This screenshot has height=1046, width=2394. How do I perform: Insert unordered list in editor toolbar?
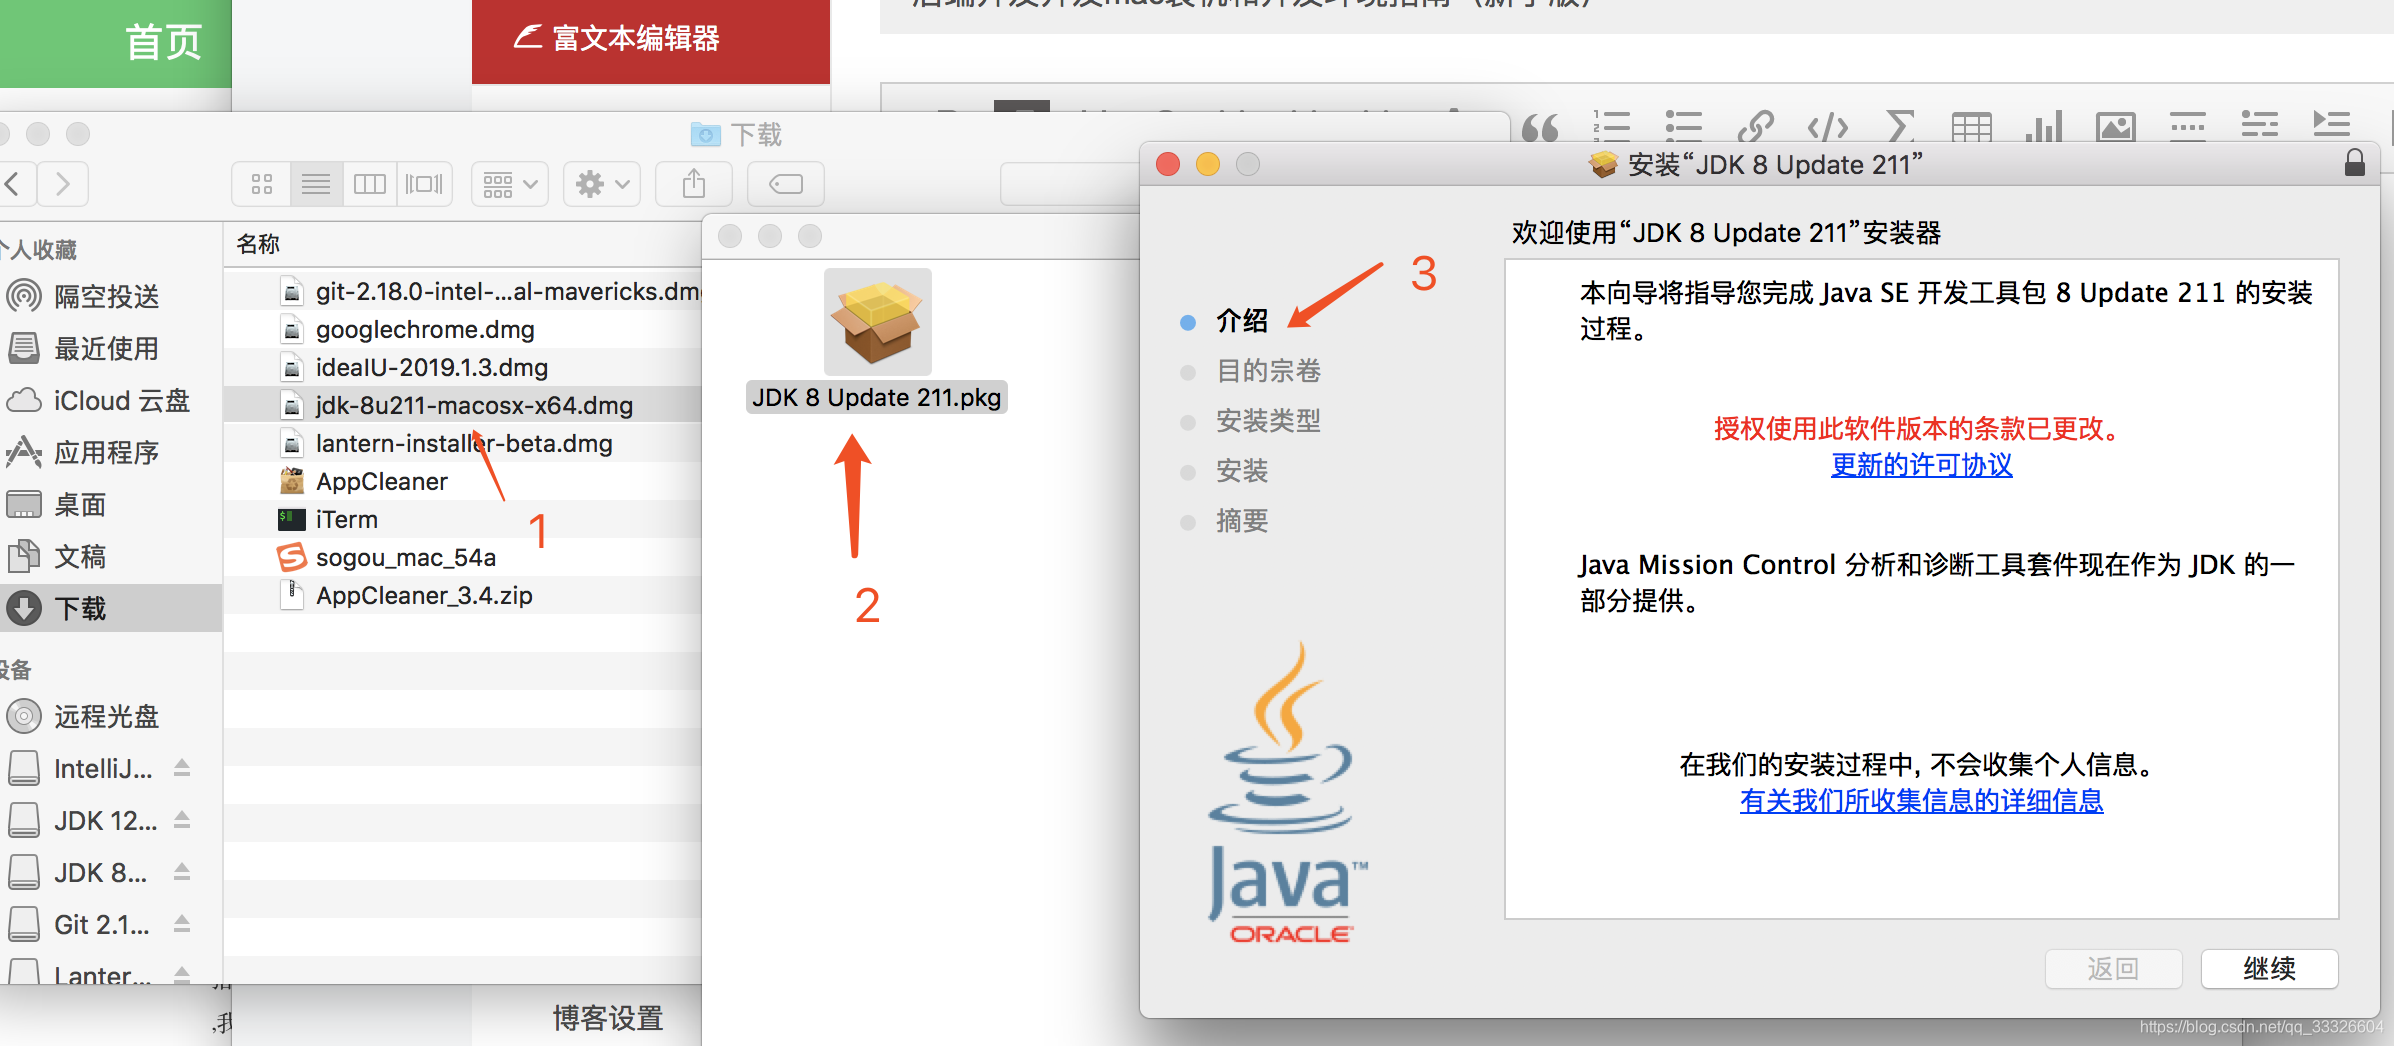click(x=1683, y=126)
